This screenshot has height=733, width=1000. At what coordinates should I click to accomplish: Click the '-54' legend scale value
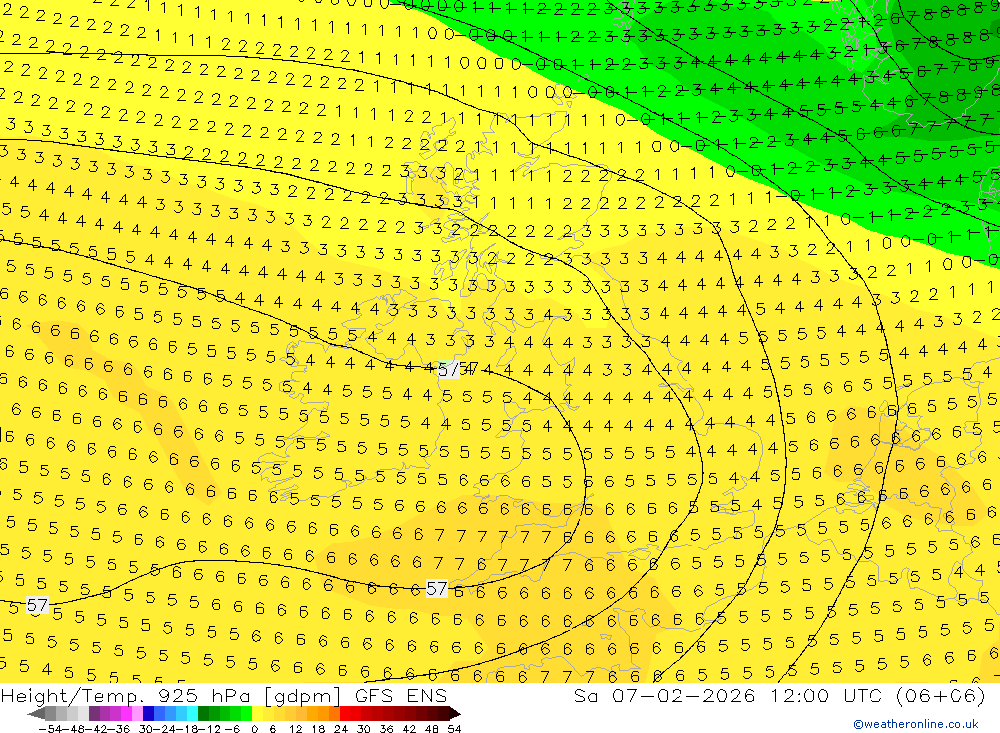pos(51,729)
